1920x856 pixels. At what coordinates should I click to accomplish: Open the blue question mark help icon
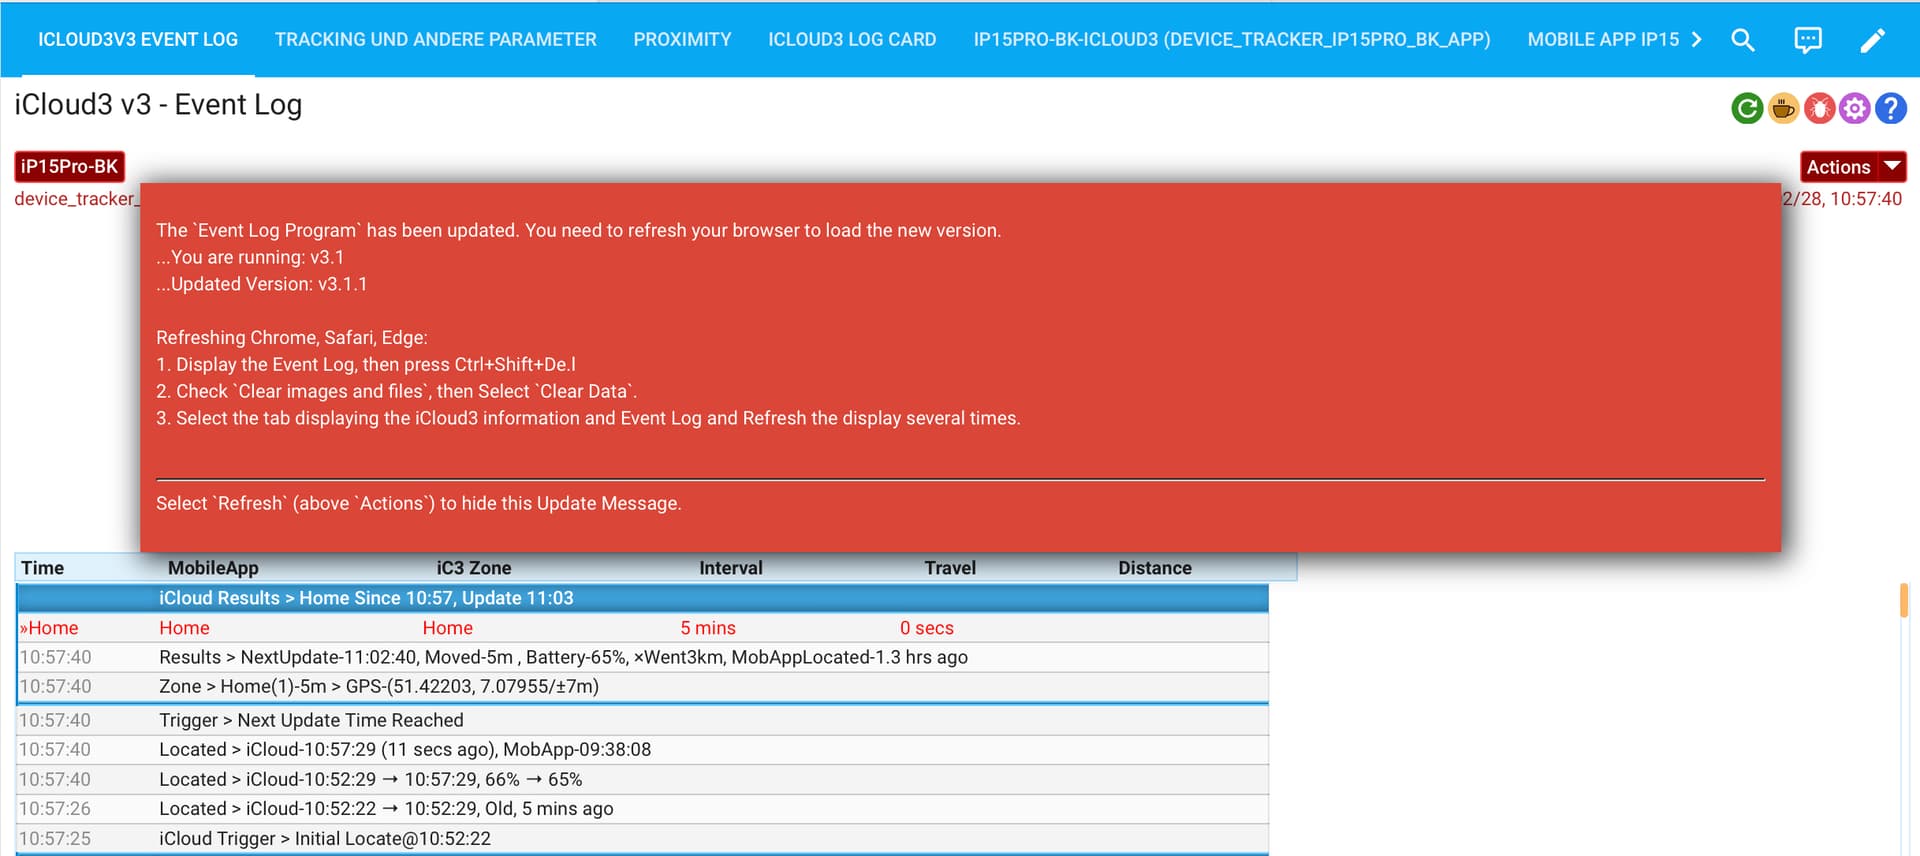click(x=1891, y=108)
